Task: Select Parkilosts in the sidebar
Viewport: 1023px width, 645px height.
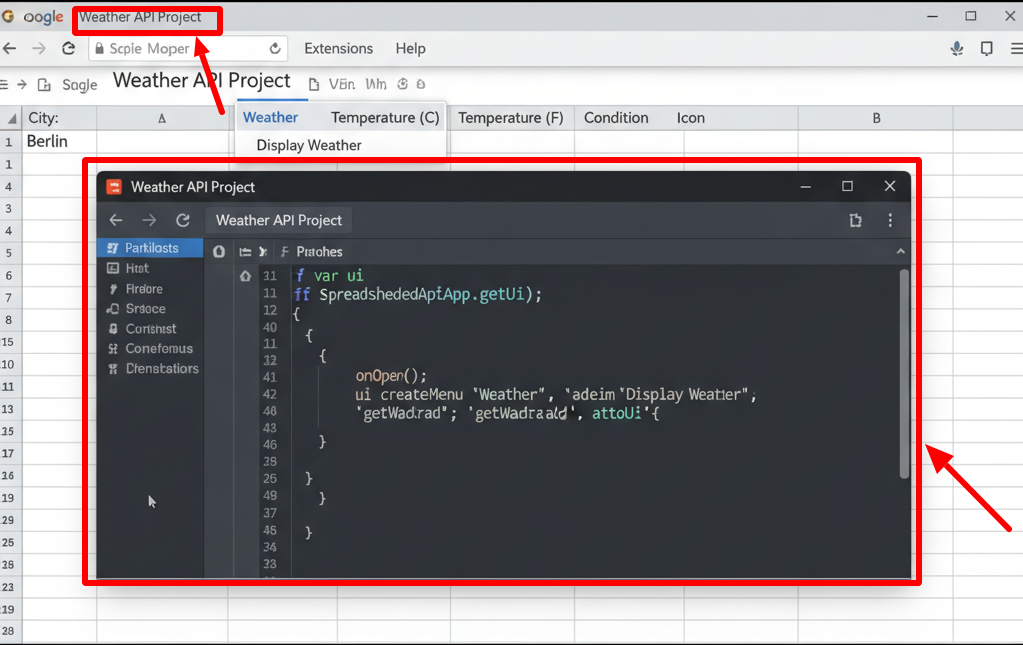Action: pos(151,248)
